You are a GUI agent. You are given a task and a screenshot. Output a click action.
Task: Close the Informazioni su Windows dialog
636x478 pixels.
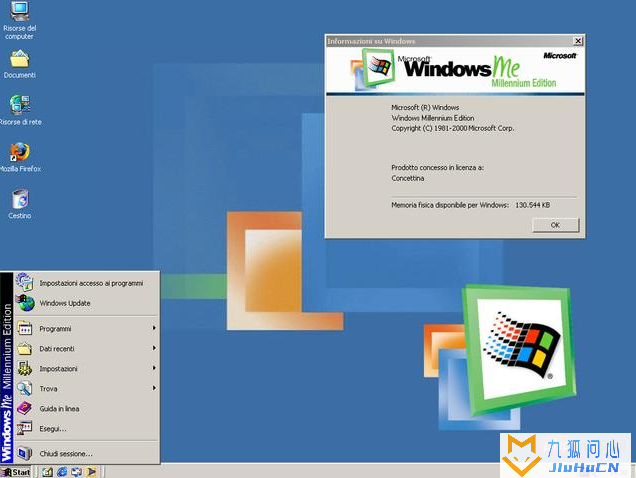[578, 41]
